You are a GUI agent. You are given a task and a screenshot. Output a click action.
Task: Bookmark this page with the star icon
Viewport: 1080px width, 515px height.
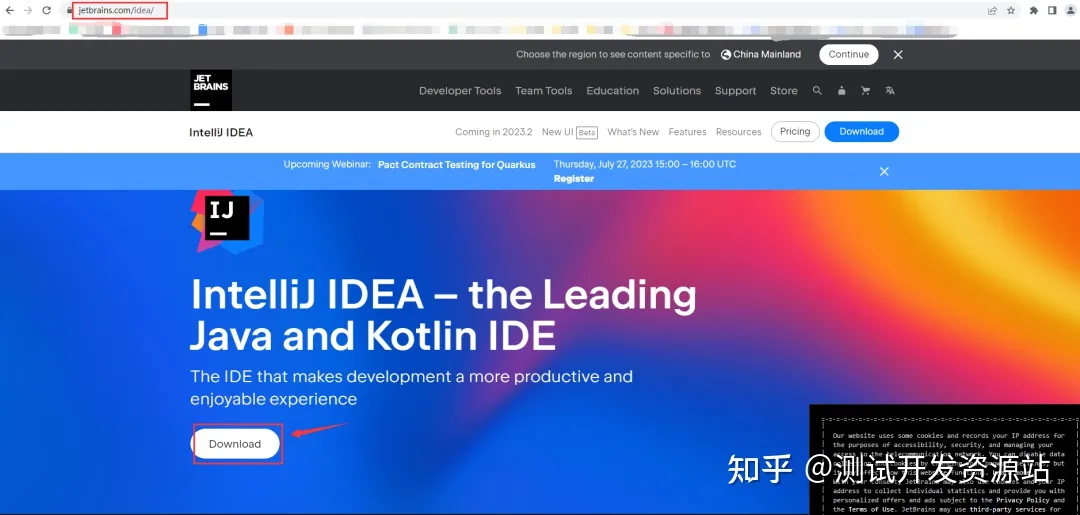[1011, 10]
